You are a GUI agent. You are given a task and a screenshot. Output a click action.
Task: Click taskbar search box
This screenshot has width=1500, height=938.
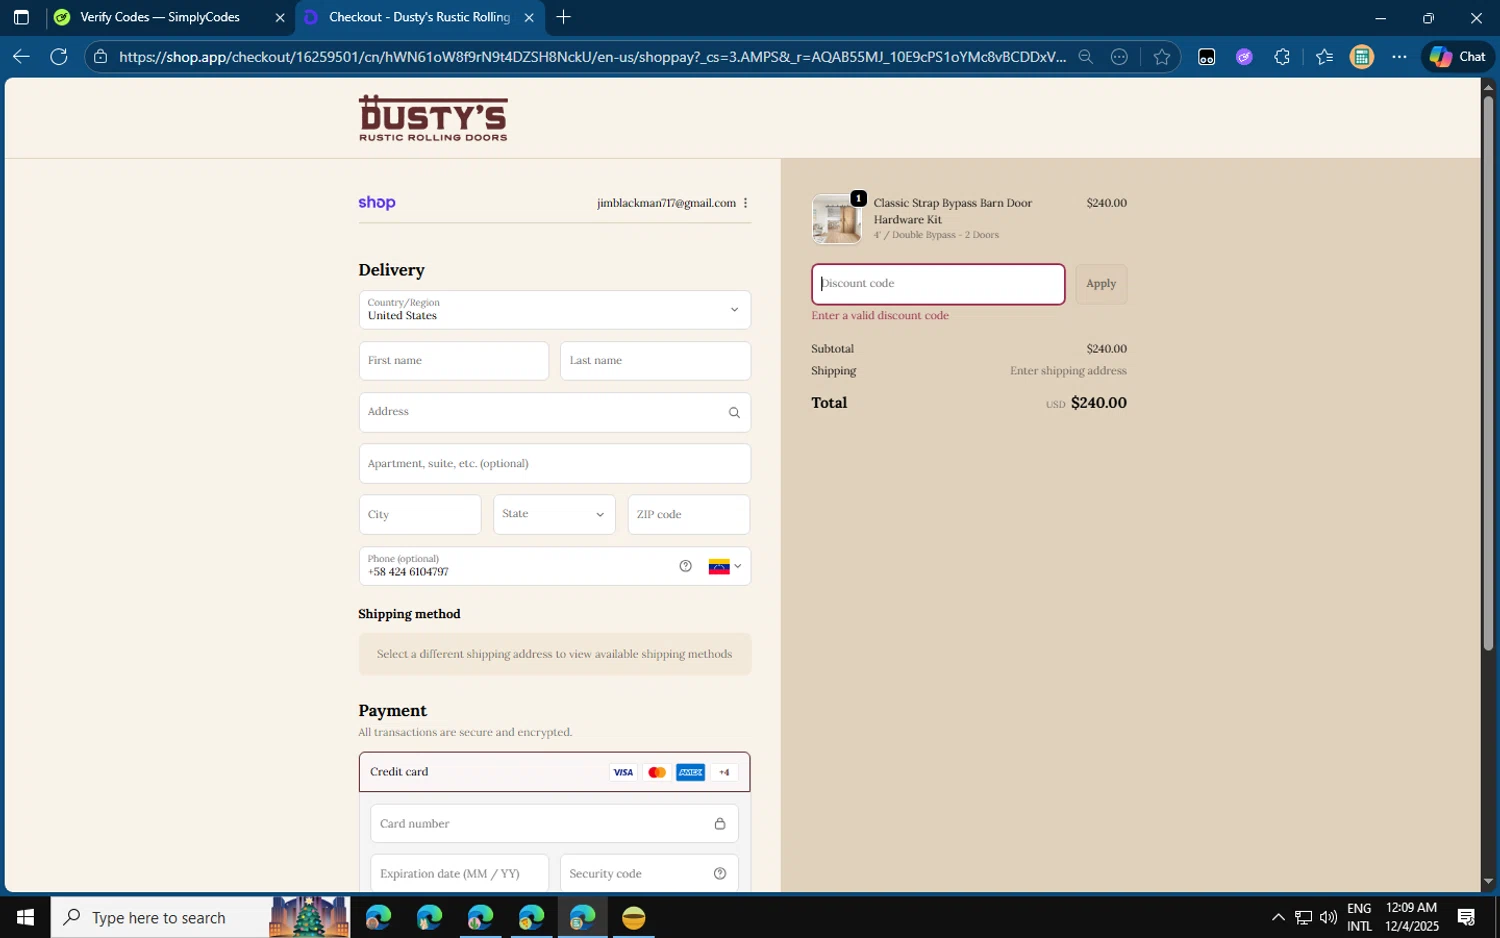[x=200, y=917]
